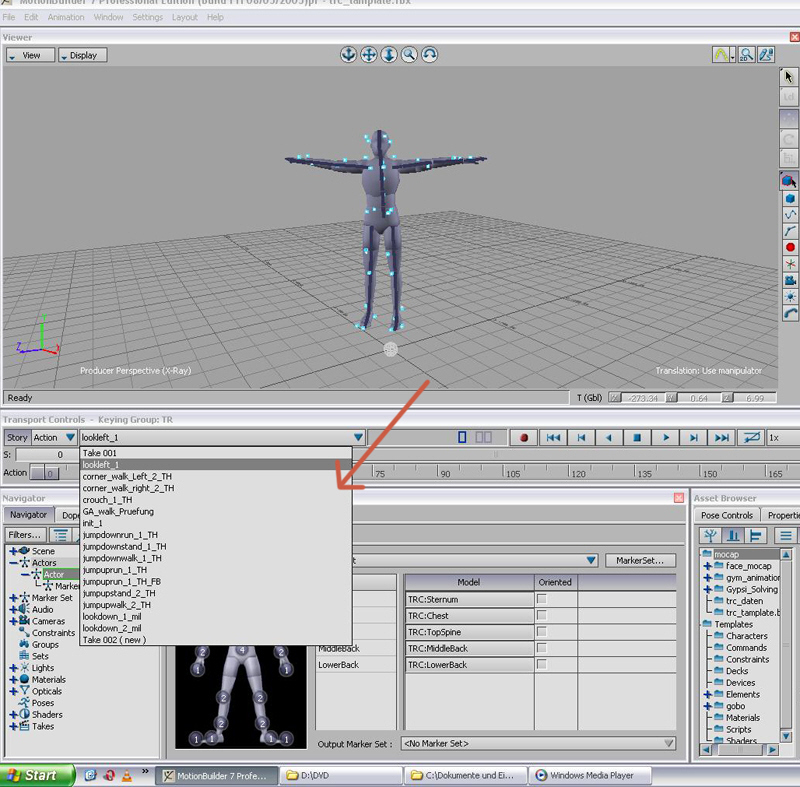Click the stop playback button
Viewport: 800px width, 787px height.
click(636, 438)
